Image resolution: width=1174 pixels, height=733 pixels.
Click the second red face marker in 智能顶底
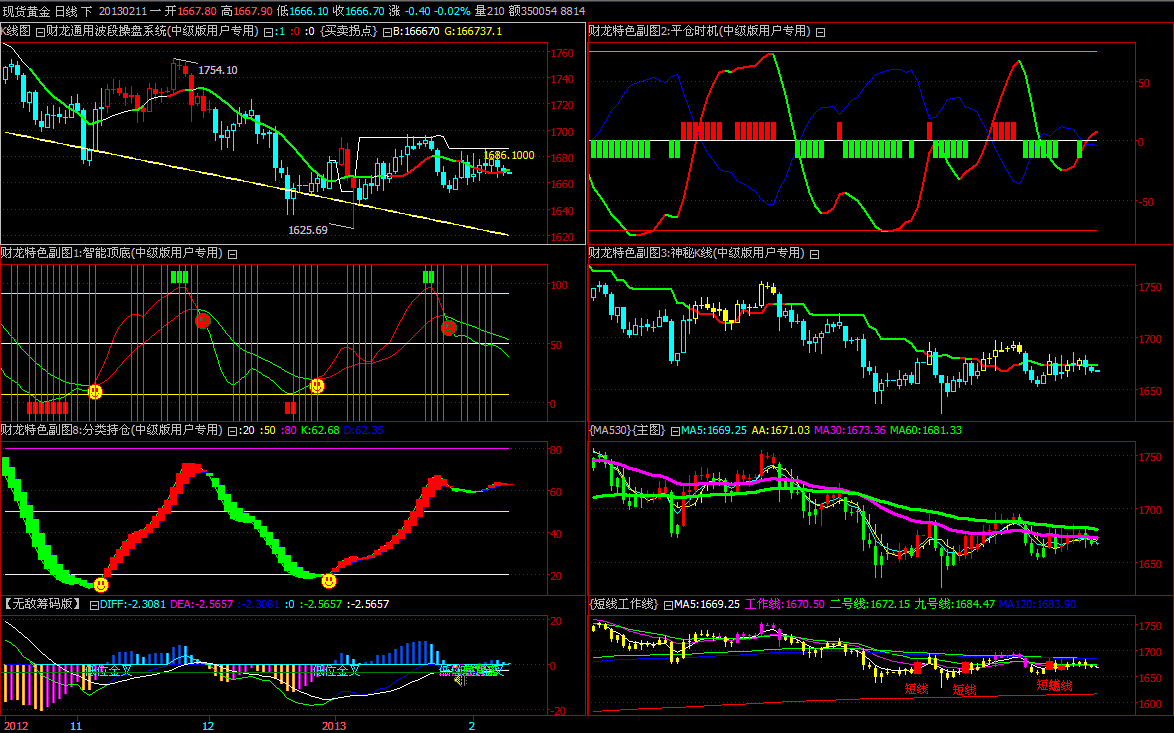(449, 327)
